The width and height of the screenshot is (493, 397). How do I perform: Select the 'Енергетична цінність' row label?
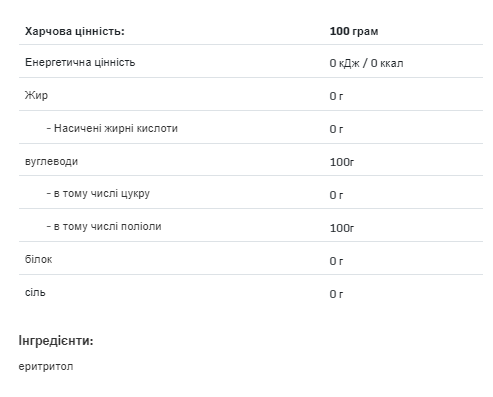(x=80, y=62)
